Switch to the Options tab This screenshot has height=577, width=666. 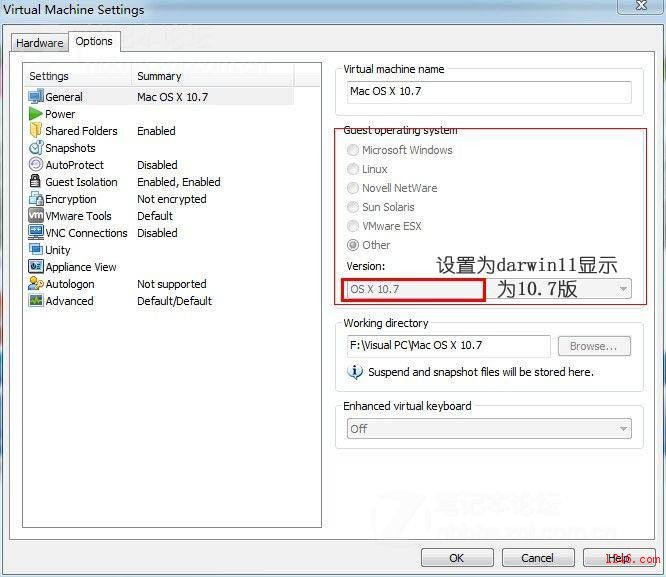click(x=94, y=42)
